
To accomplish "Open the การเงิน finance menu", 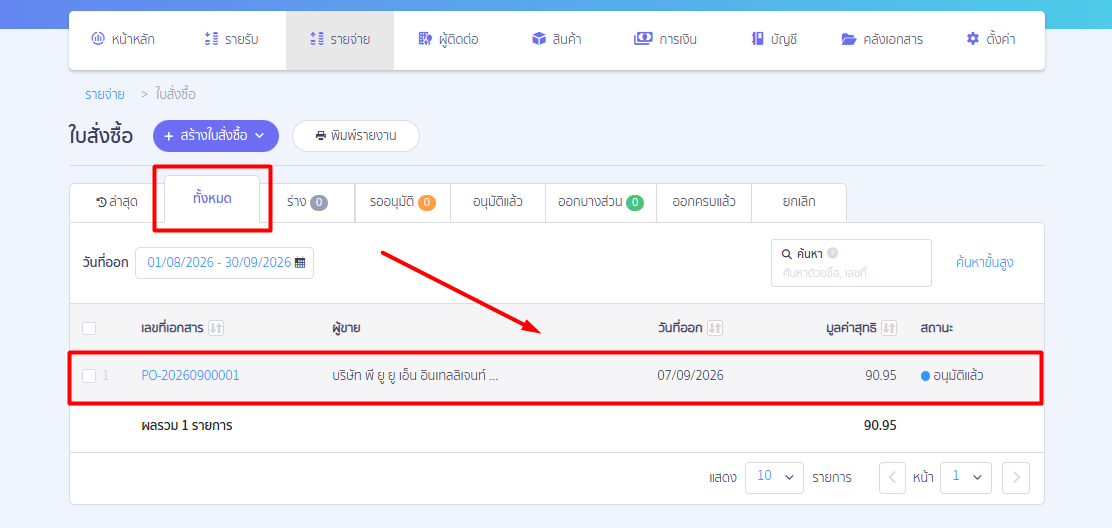I will click(665, 40).
